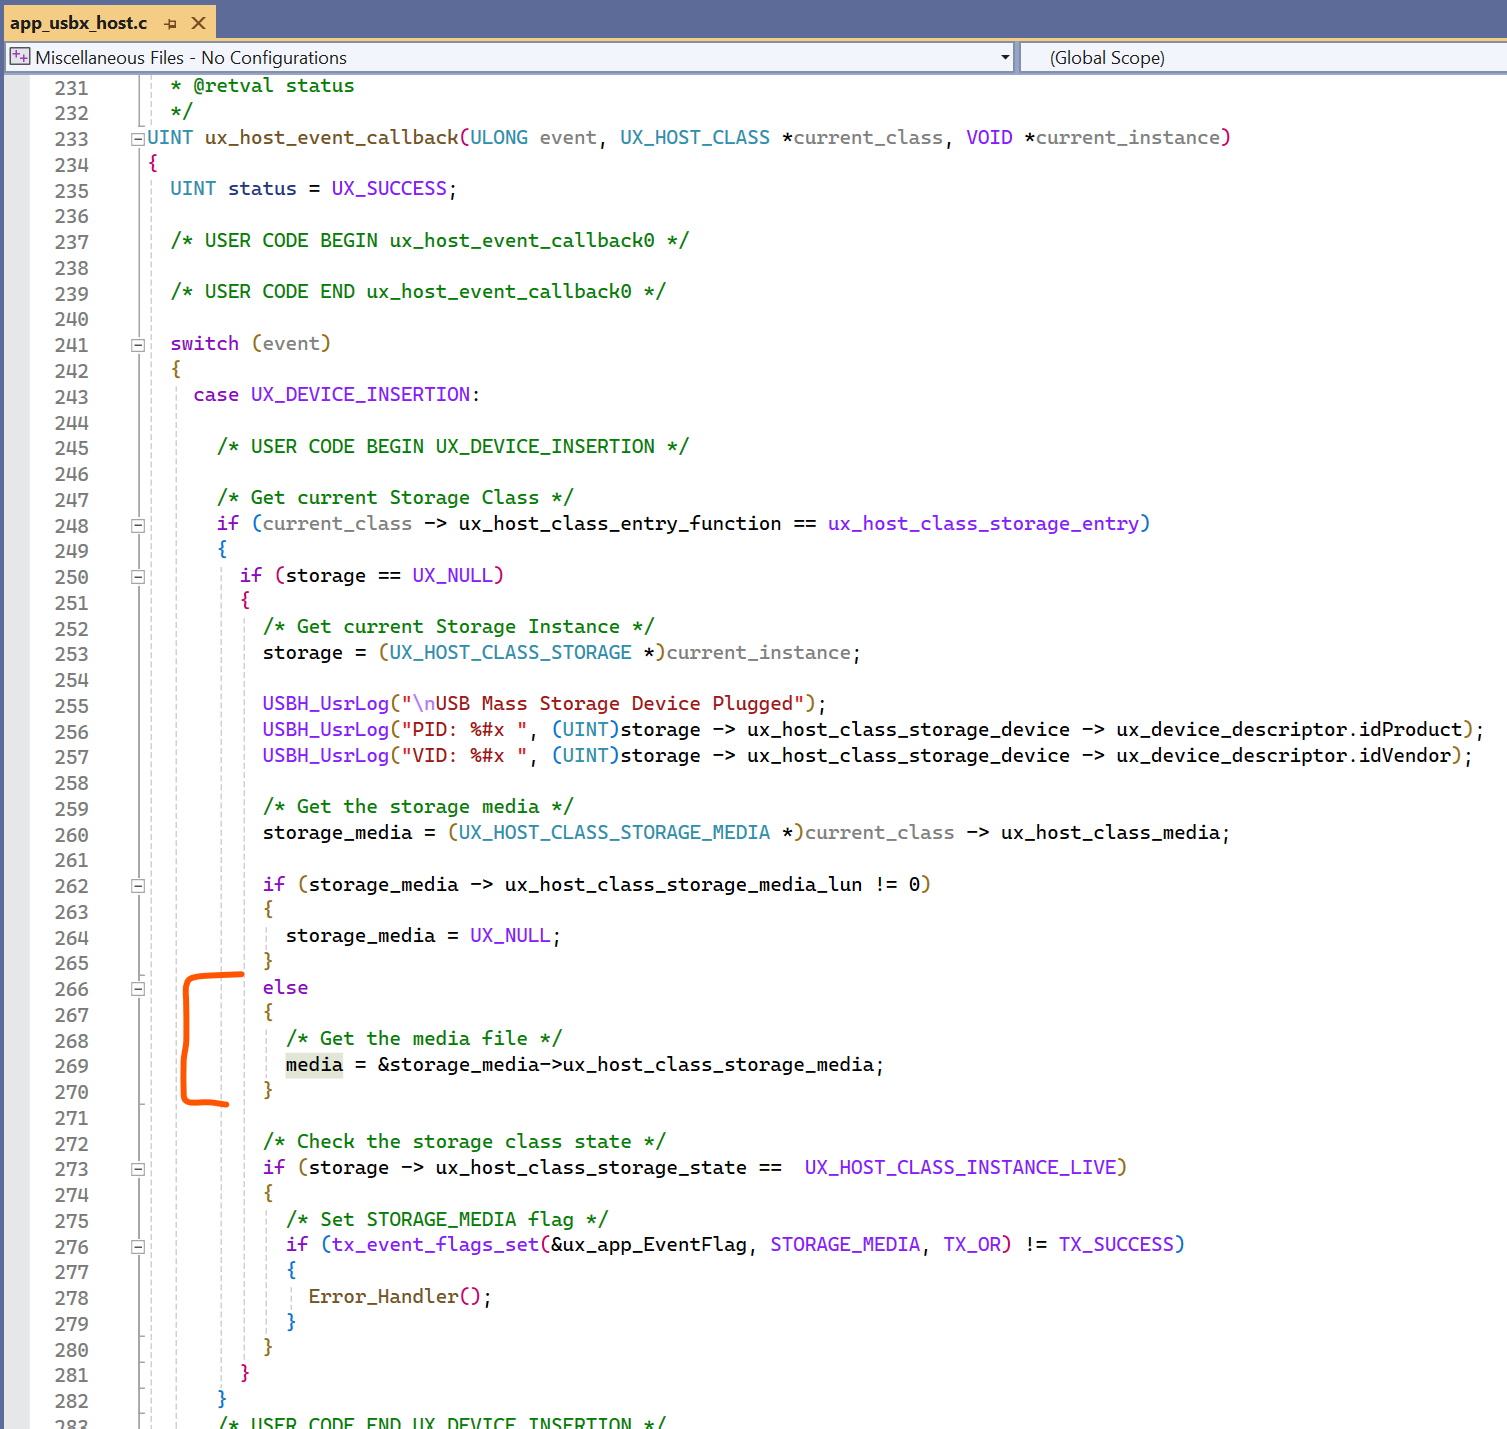Click the 'switch' keyword on line 241
The height and width of the screenshot is (1429, 1507).
tap(204, 343)
